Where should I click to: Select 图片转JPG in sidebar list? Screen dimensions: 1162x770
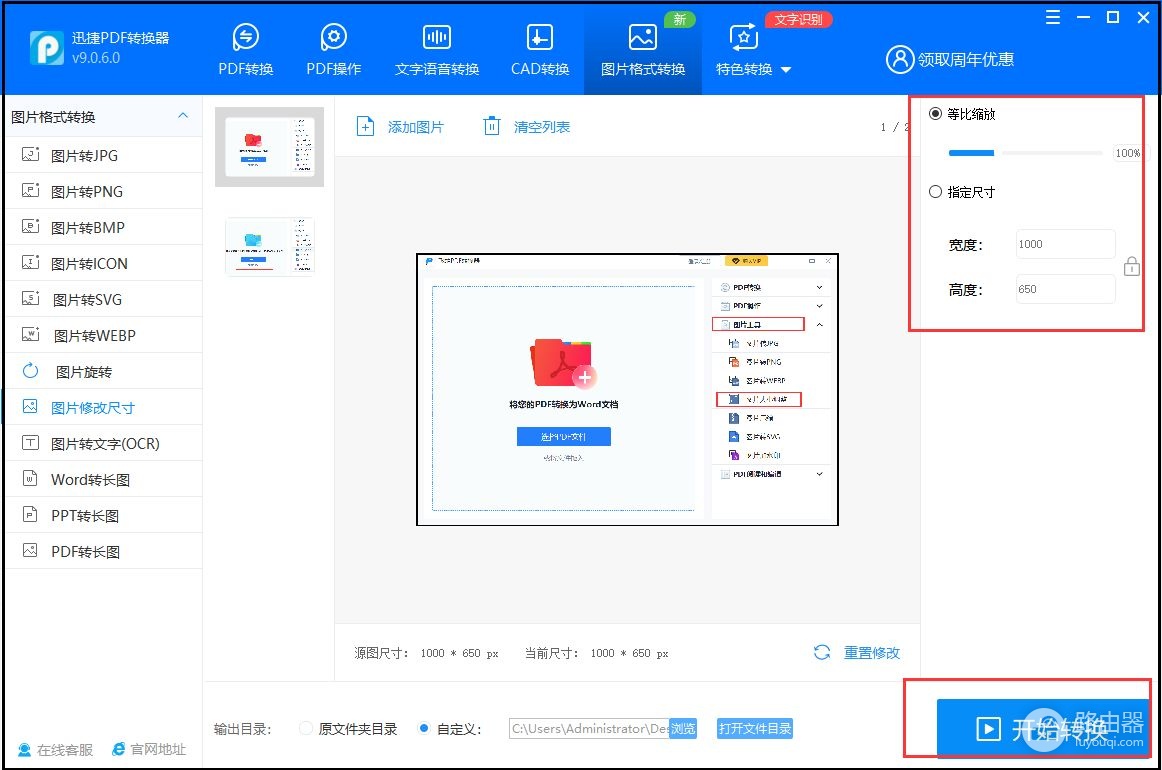(x=104, y=155)
